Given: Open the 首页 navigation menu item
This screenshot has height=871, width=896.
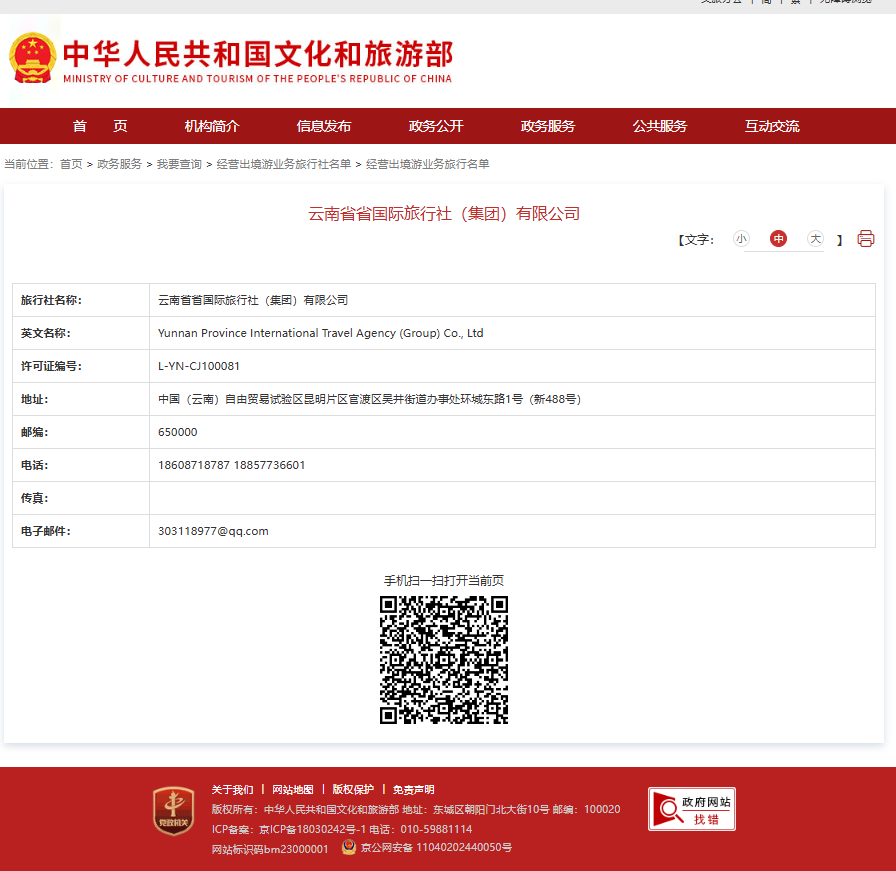Looking at the screenshot, I should (x=100, y=126).
